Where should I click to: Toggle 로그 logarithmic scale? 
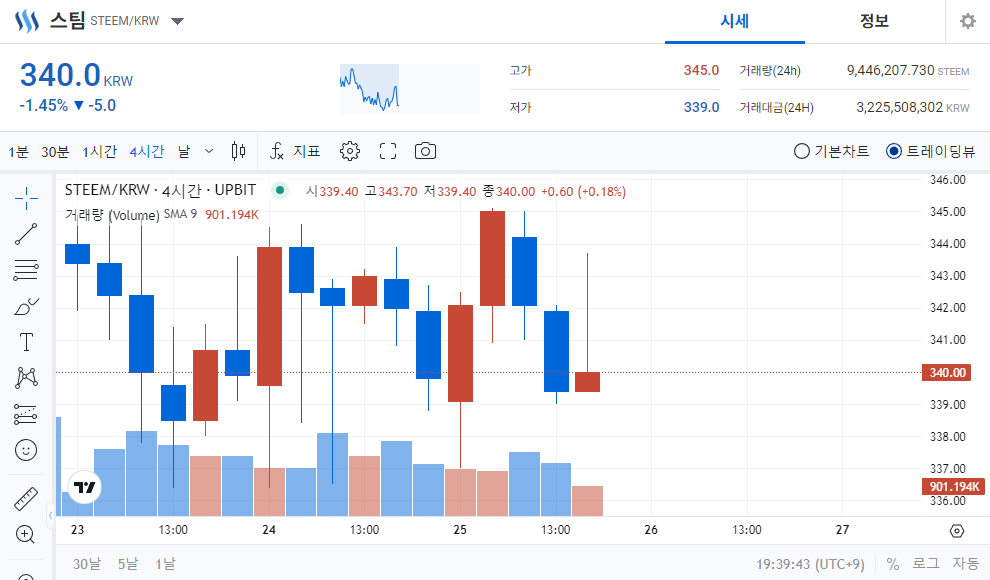click(x=926, y=564)
